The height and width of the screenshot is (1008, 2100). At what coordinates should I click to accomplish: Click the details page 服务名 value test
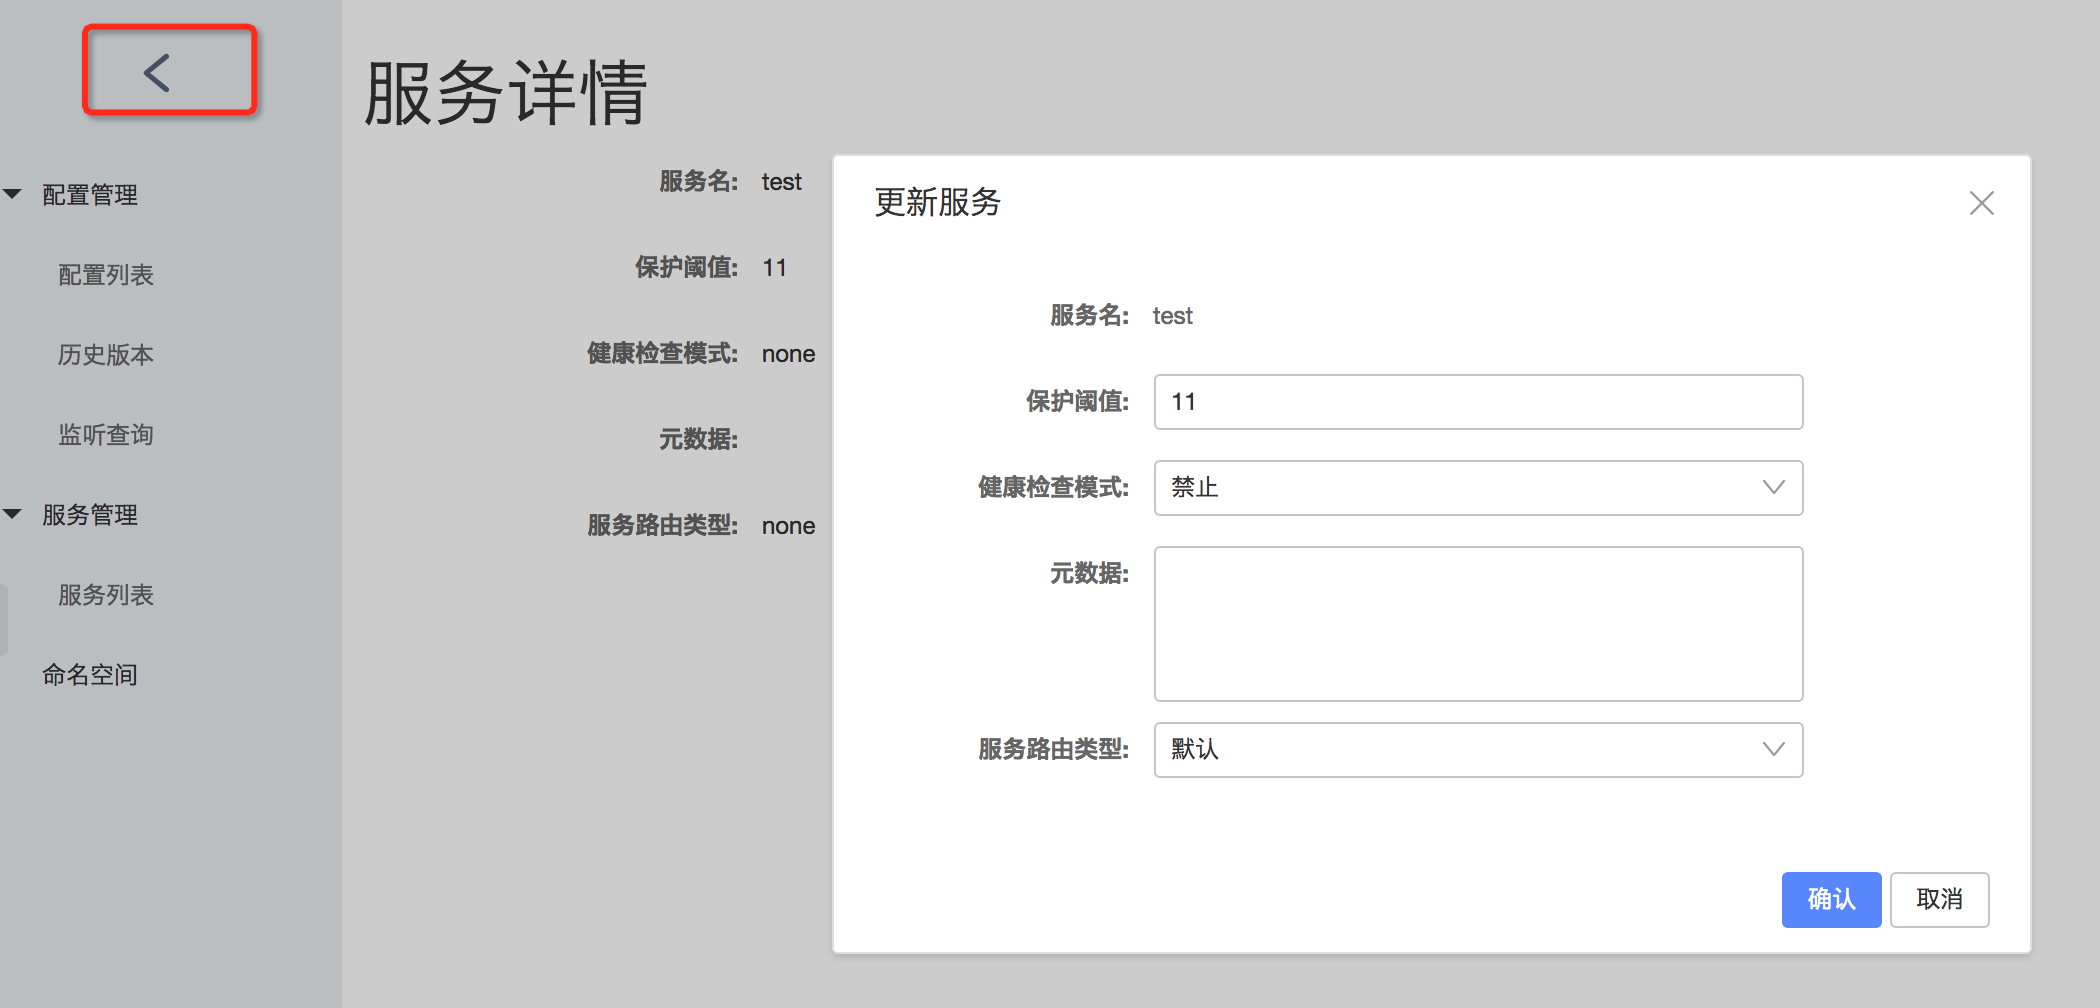[781, 182]
